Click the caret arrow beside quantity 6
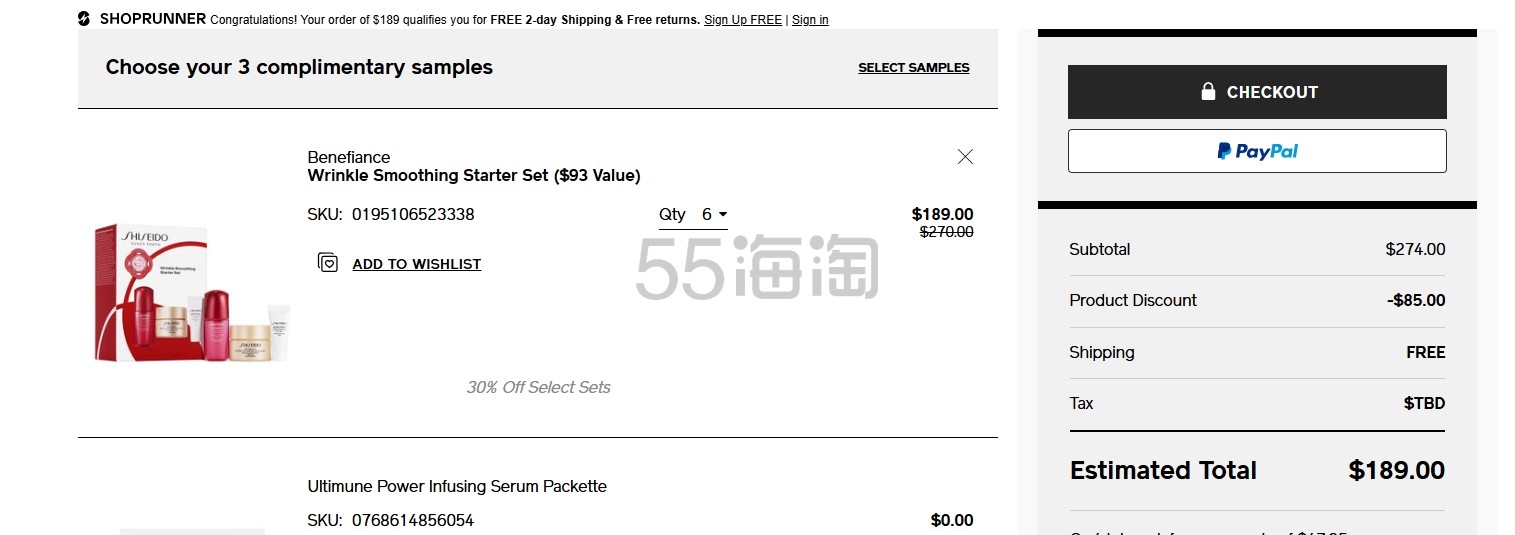The height and width of the screenshot is (535, 1515). 723,215
